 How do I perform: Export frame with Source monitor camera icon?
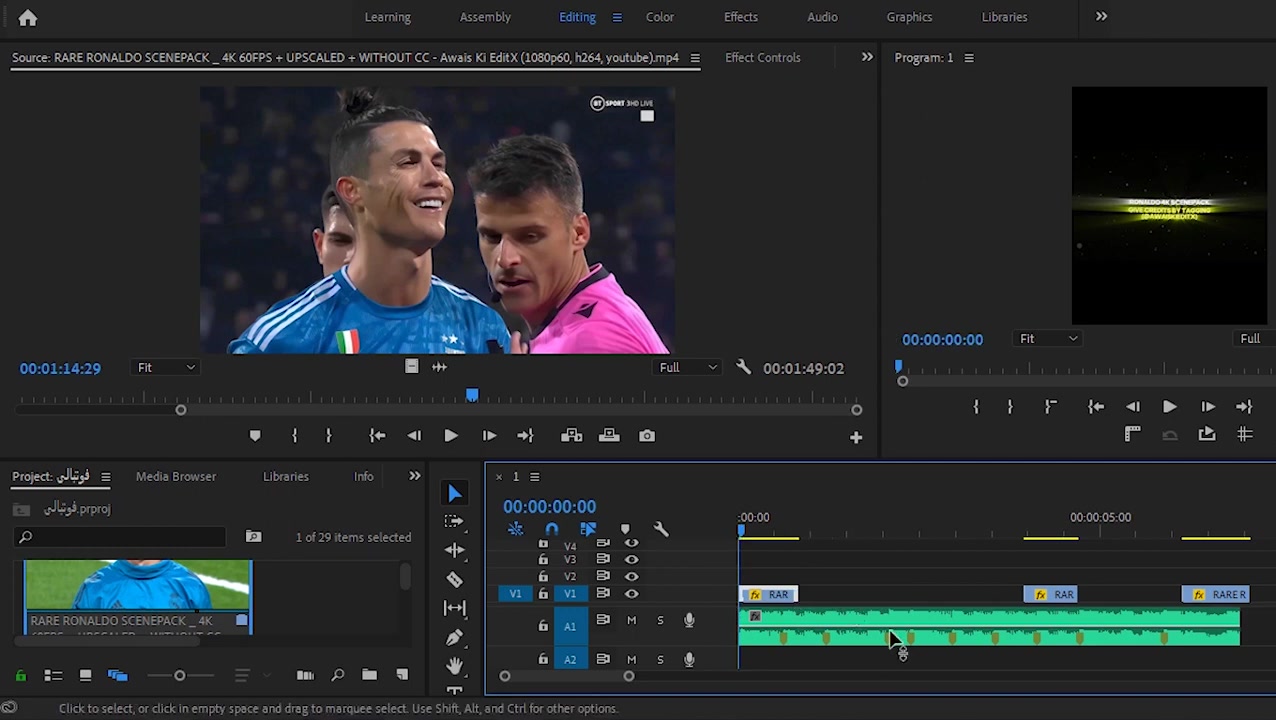pyautogui.click(x=647, y=436)
